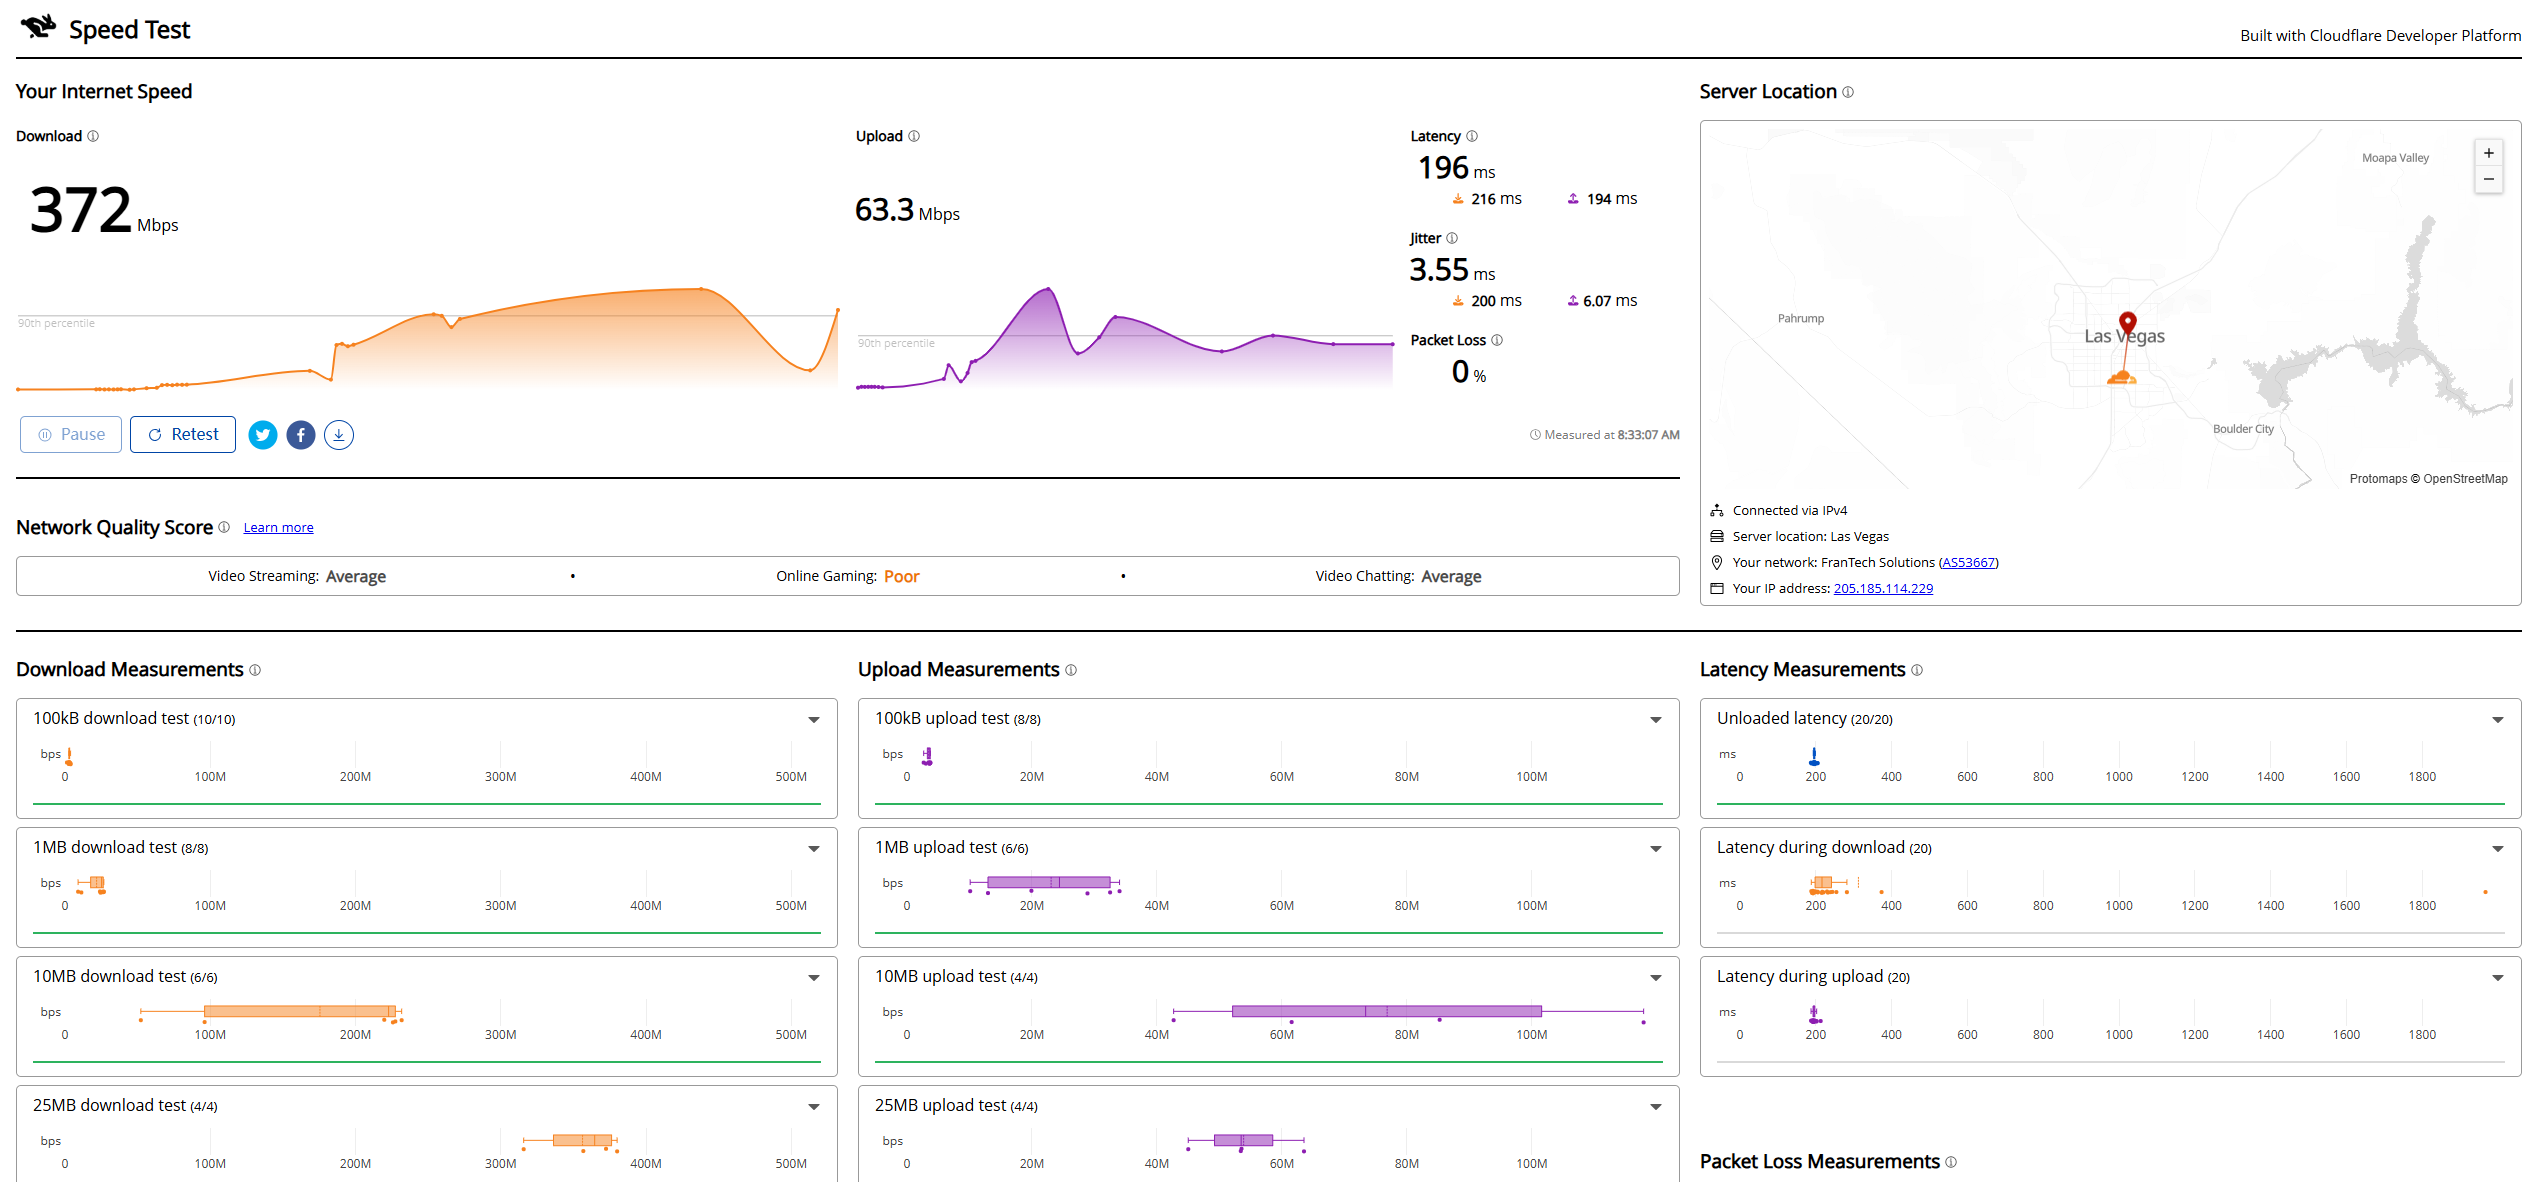
Task: Zoom out on the server map
Action: pyautogui.click(x=2489, y=180)
